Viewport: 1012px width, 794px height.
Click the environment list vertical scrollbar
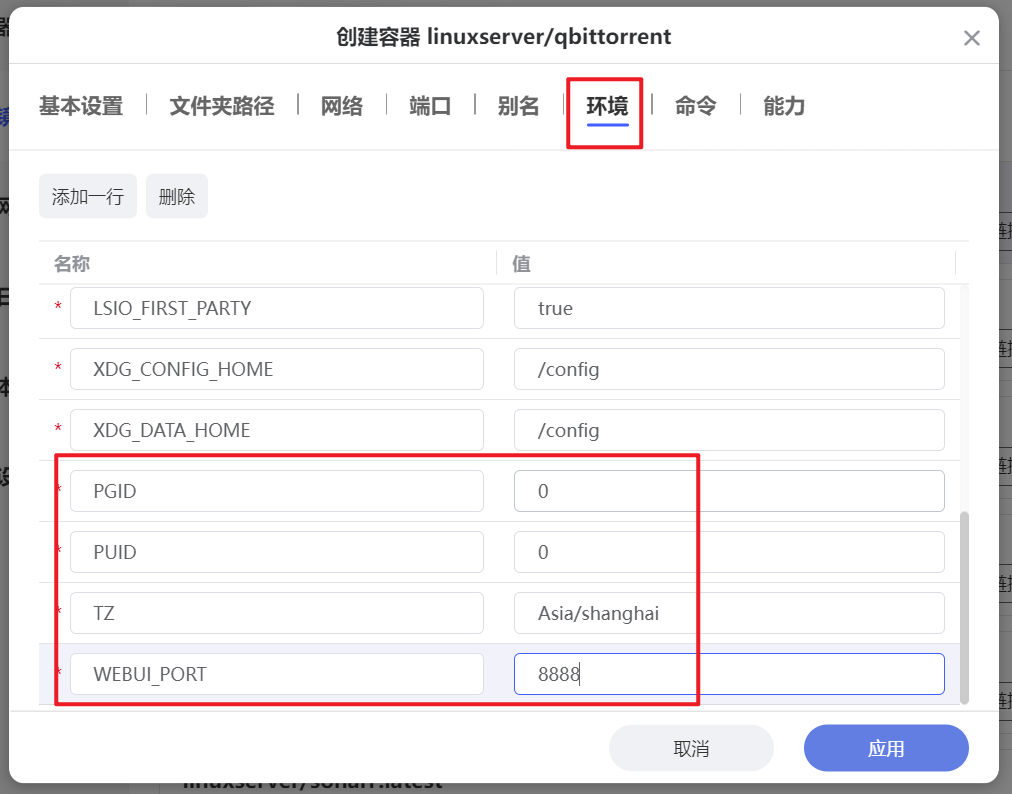964,607
